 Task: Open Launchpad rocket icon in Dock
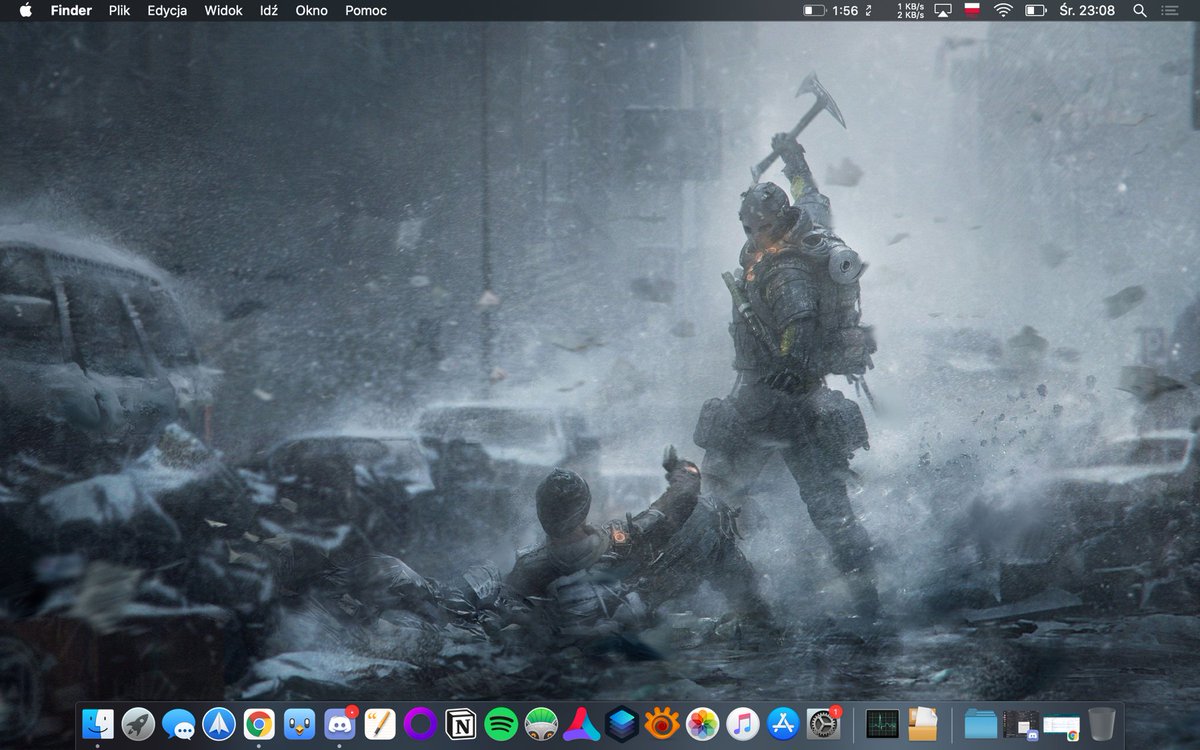point(138,723)
